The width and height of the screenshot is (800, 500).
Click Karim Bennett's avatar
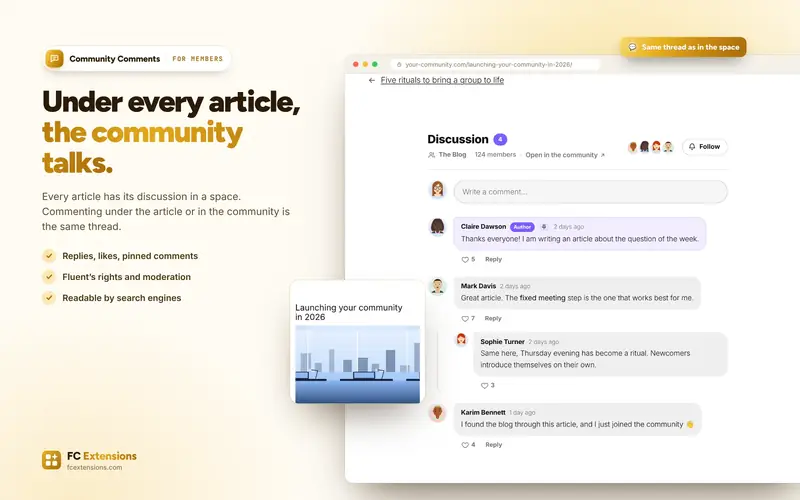click(x=437, y=412)
